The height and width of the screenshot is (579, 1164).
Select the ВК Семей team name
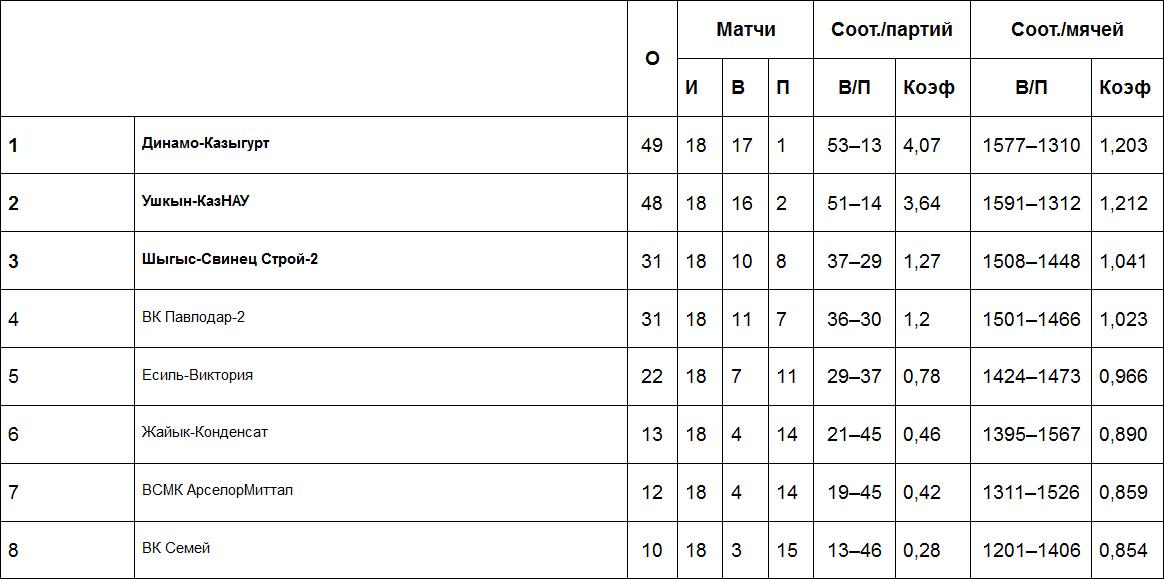pos(176,548)
